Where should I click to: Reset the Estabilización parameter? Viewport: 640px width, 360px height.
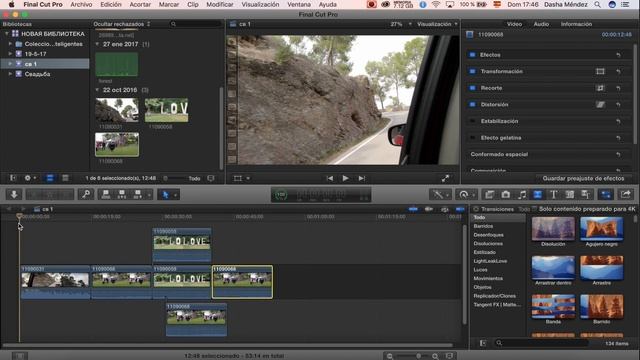[618, 121]
